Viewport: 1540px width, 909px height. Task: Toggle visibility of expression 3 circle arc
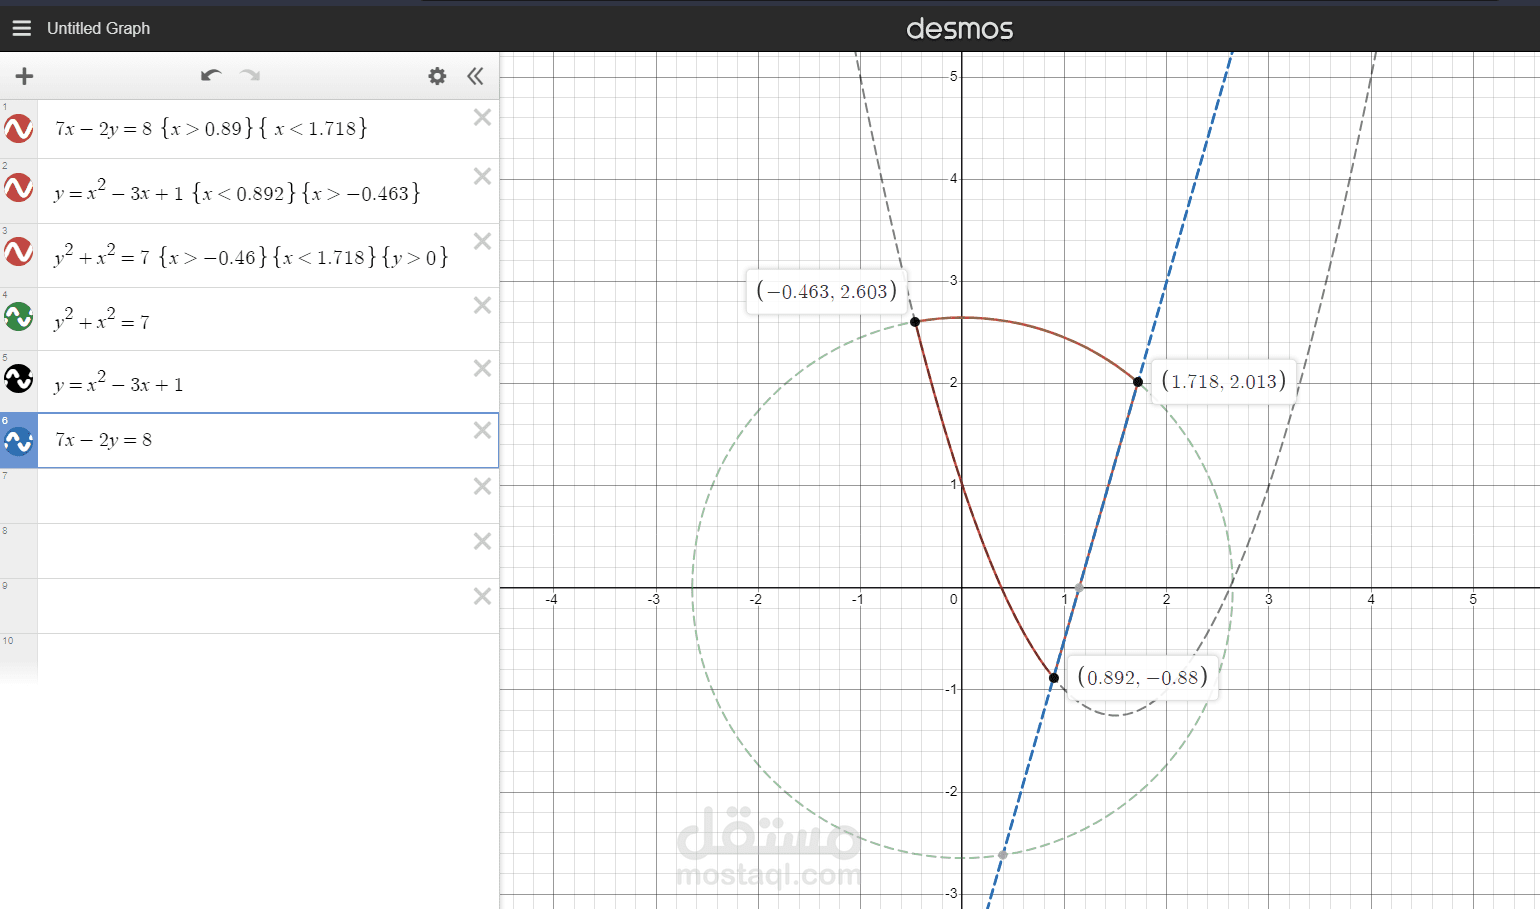[x=19, y=252]
